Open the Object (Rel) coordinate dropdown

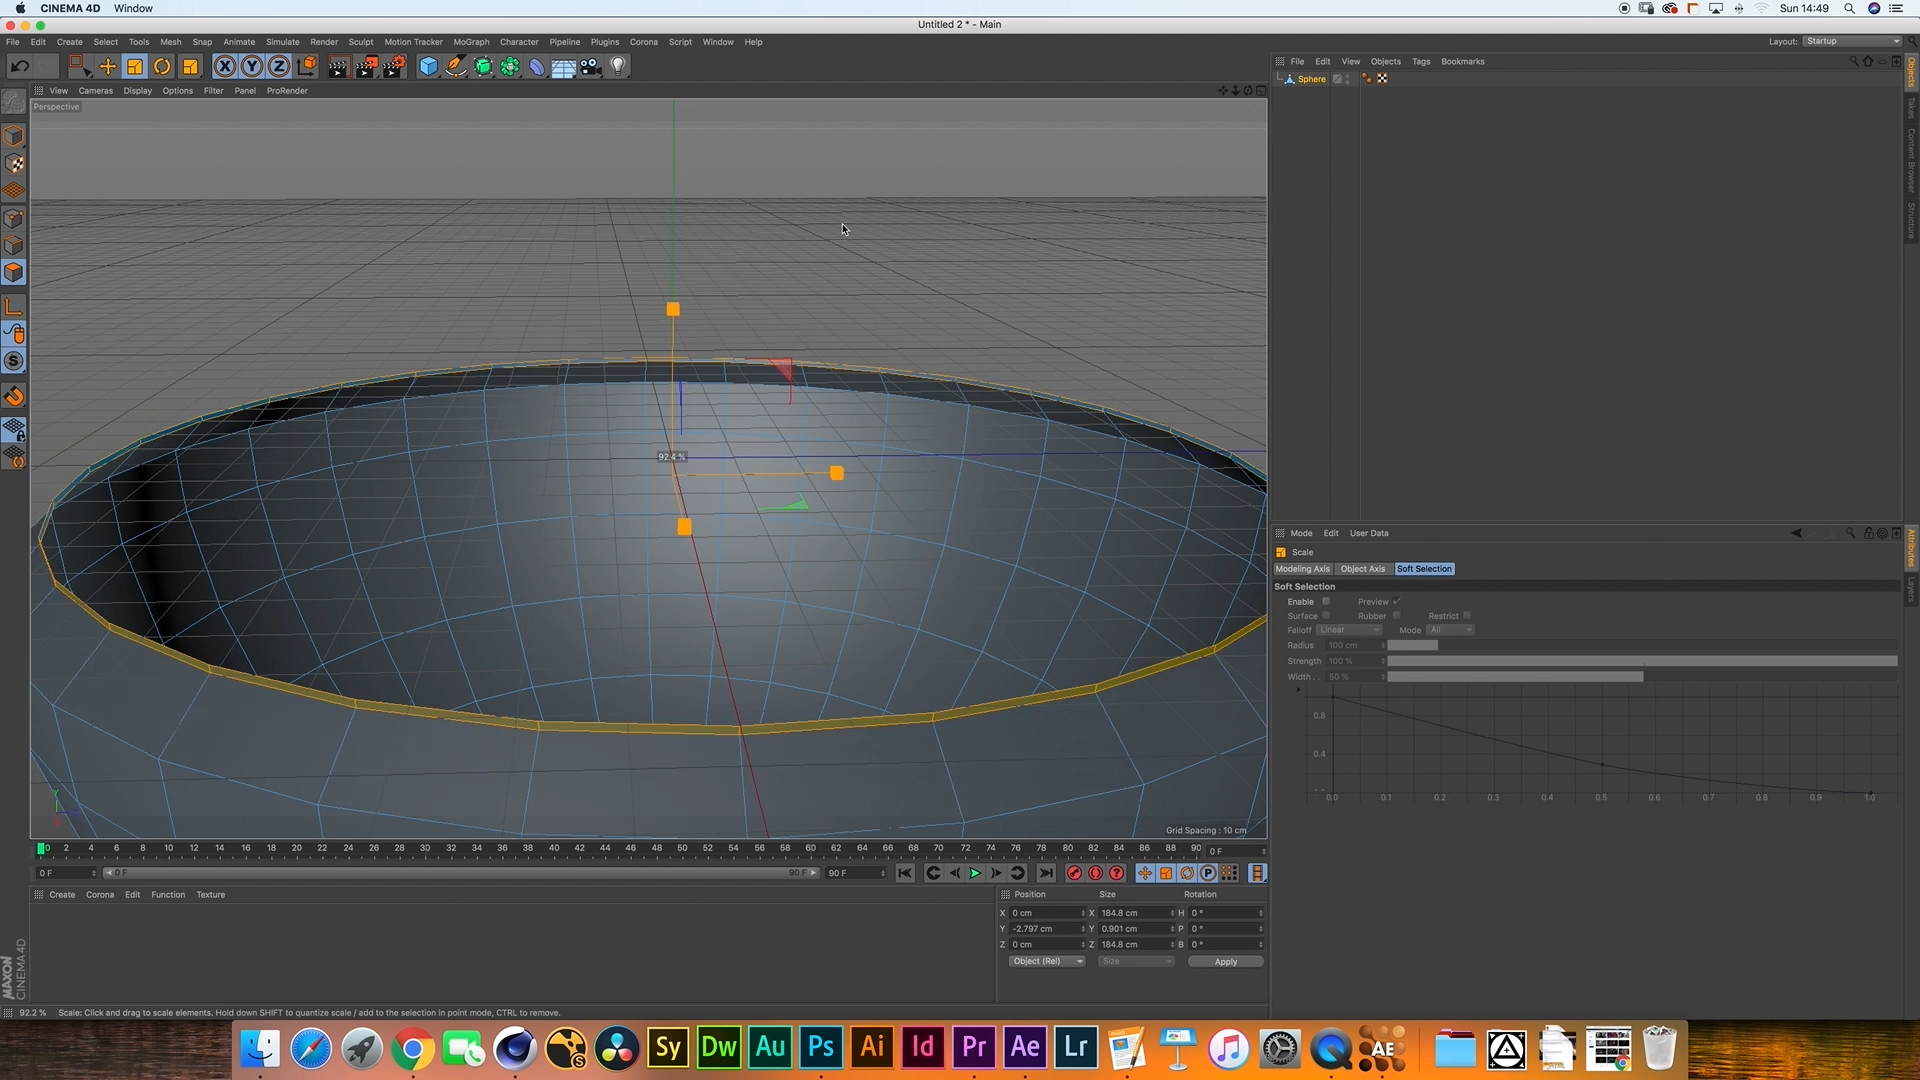(x=1046, y=961)
